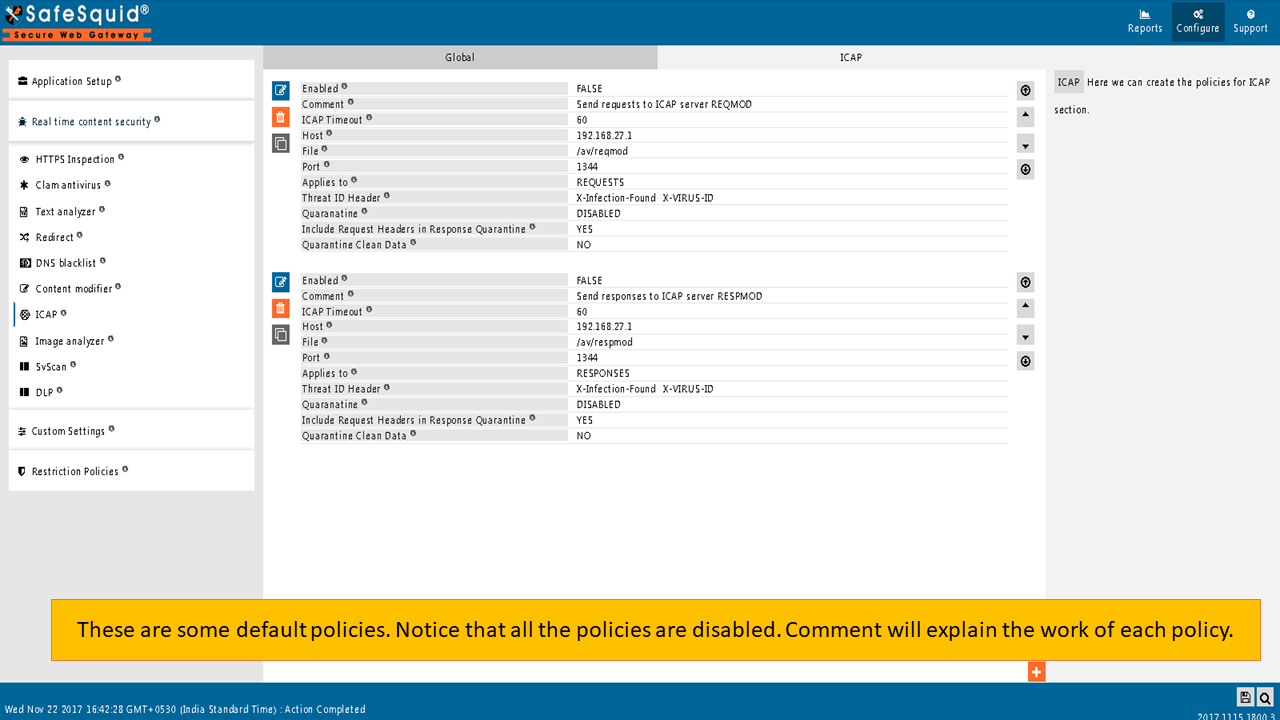Expand the Restriction Policies section

point(74,471)
